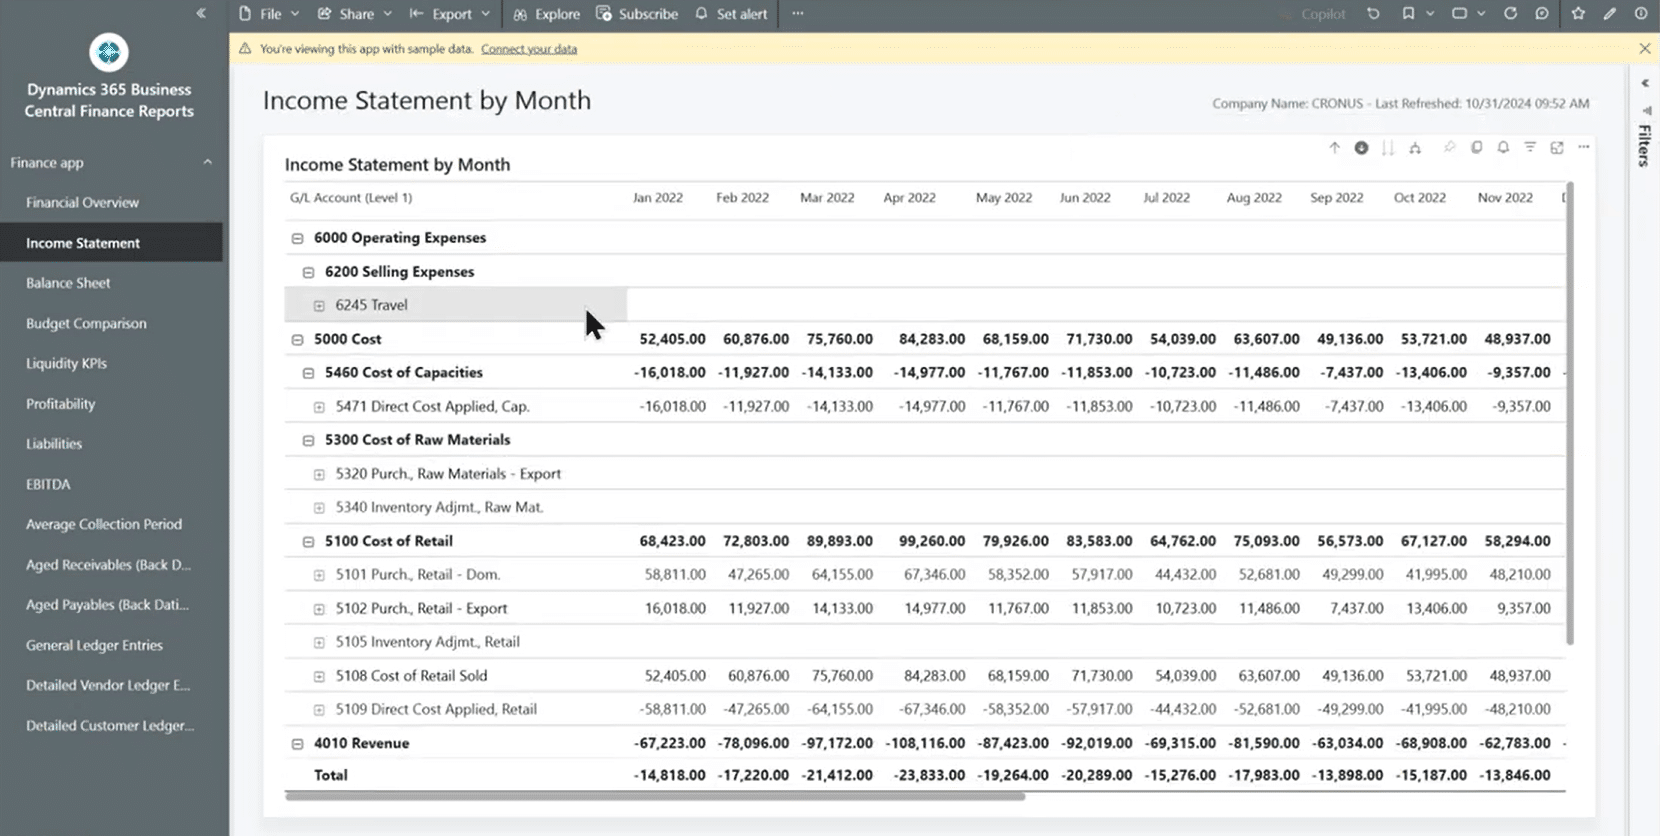Open the bookmarks dropdown arrow
This screenshot has height=836, width=1660.
[x=1430, y=14]
